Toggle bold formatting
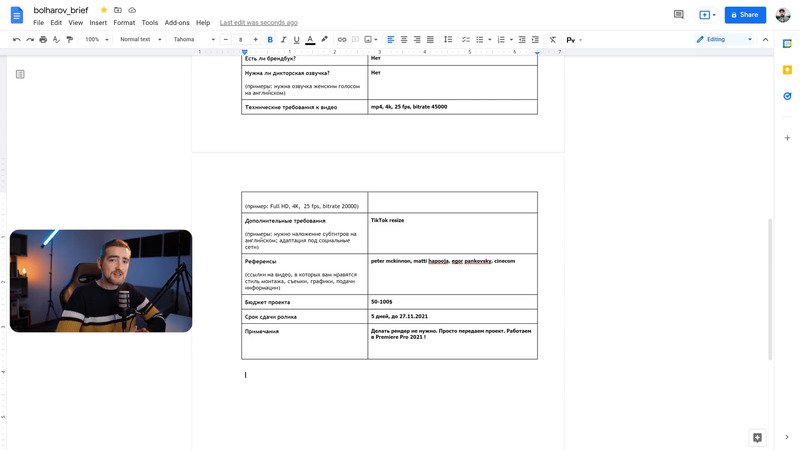 [270, 39]
